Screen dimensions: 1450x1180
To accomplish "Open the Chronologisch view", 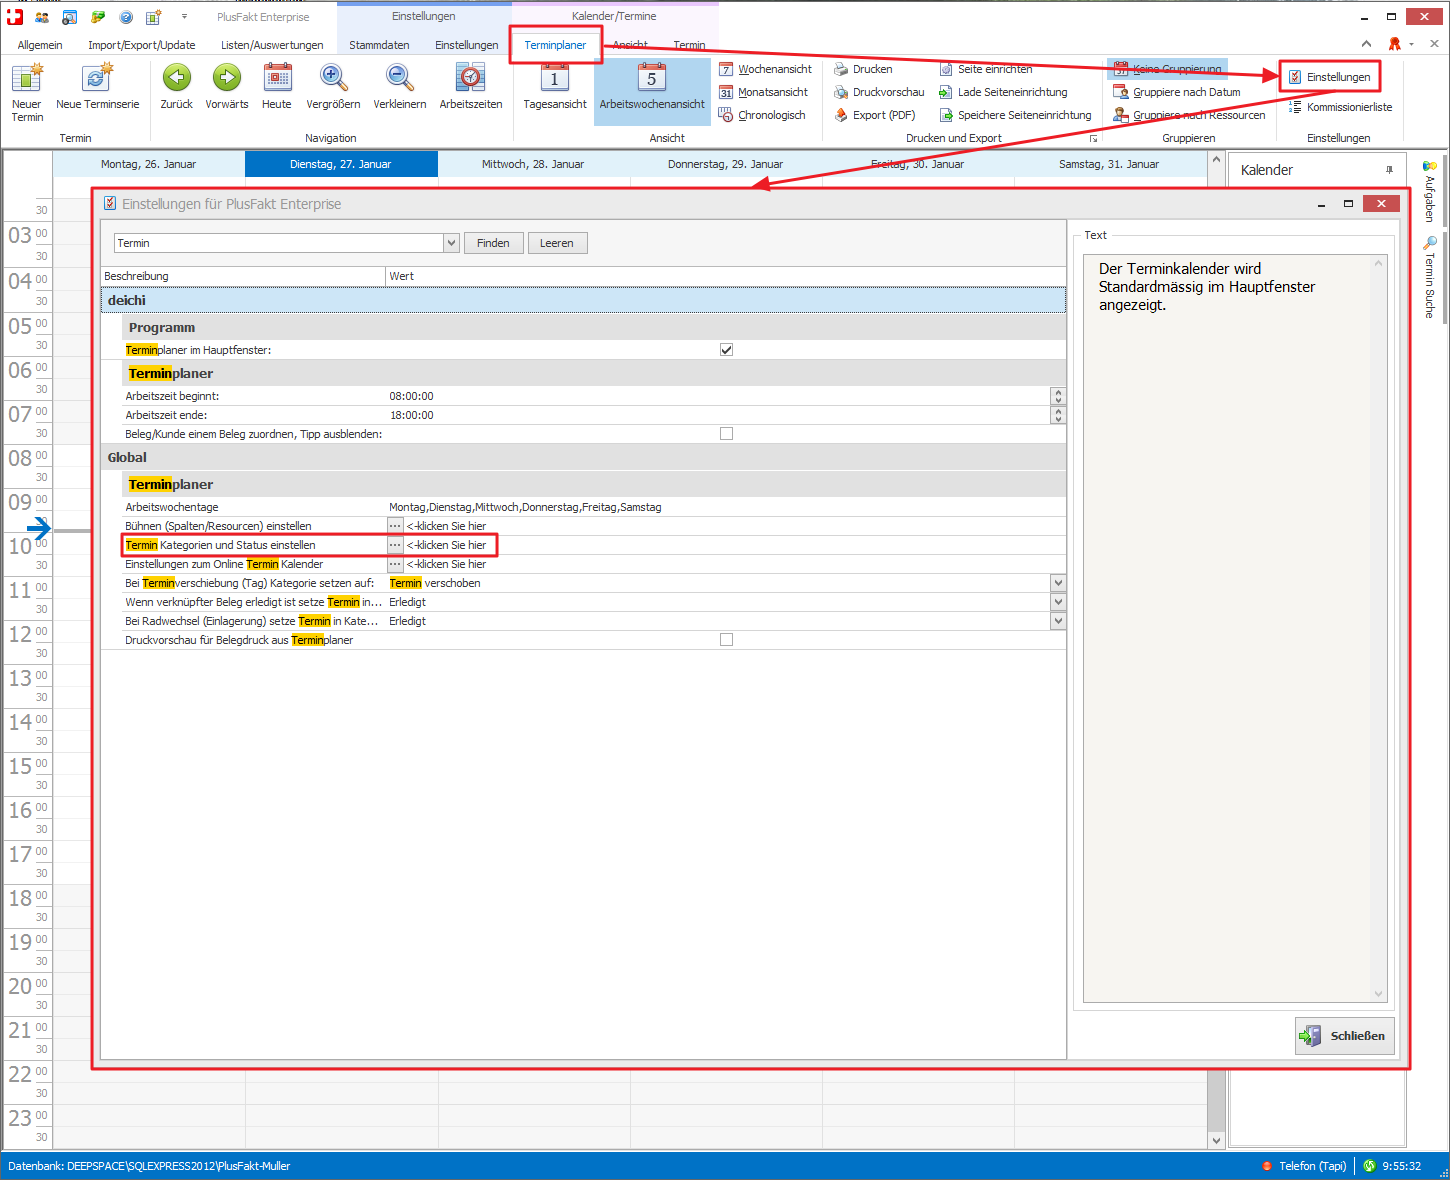I will 762,115.
